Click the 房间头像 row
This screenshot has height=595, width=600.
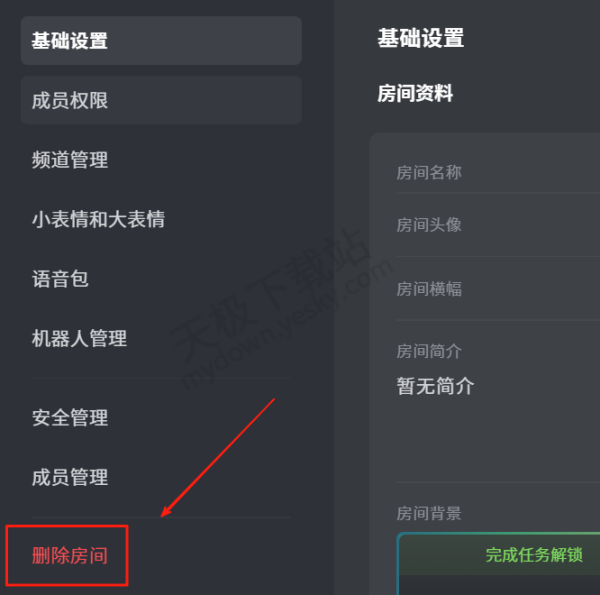click(498, 225)
